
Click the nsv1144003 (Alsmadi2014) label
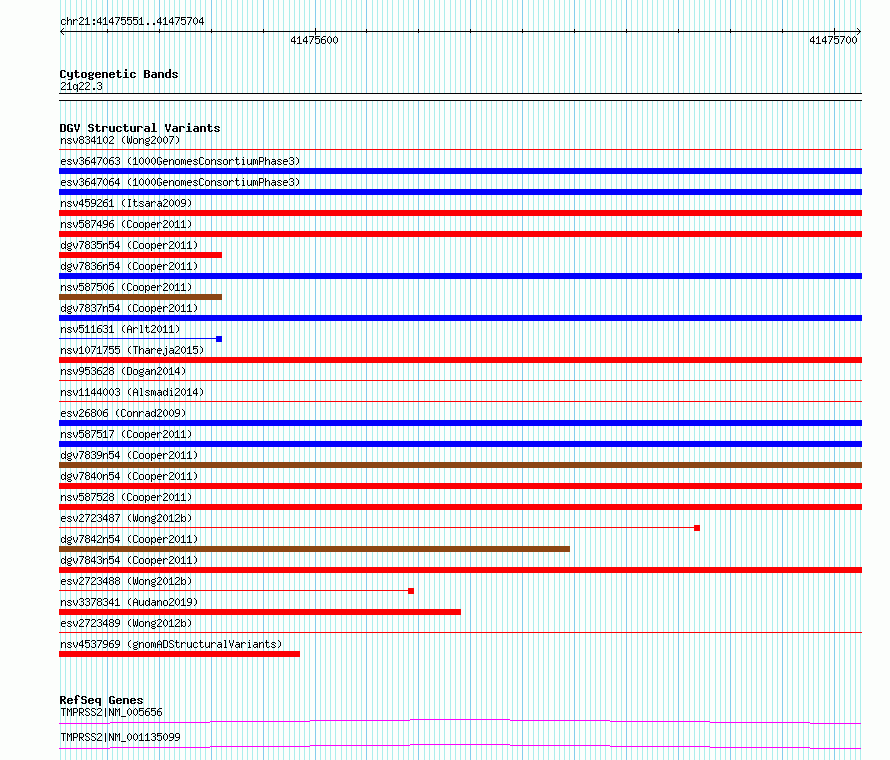click(x=132, y=392)
